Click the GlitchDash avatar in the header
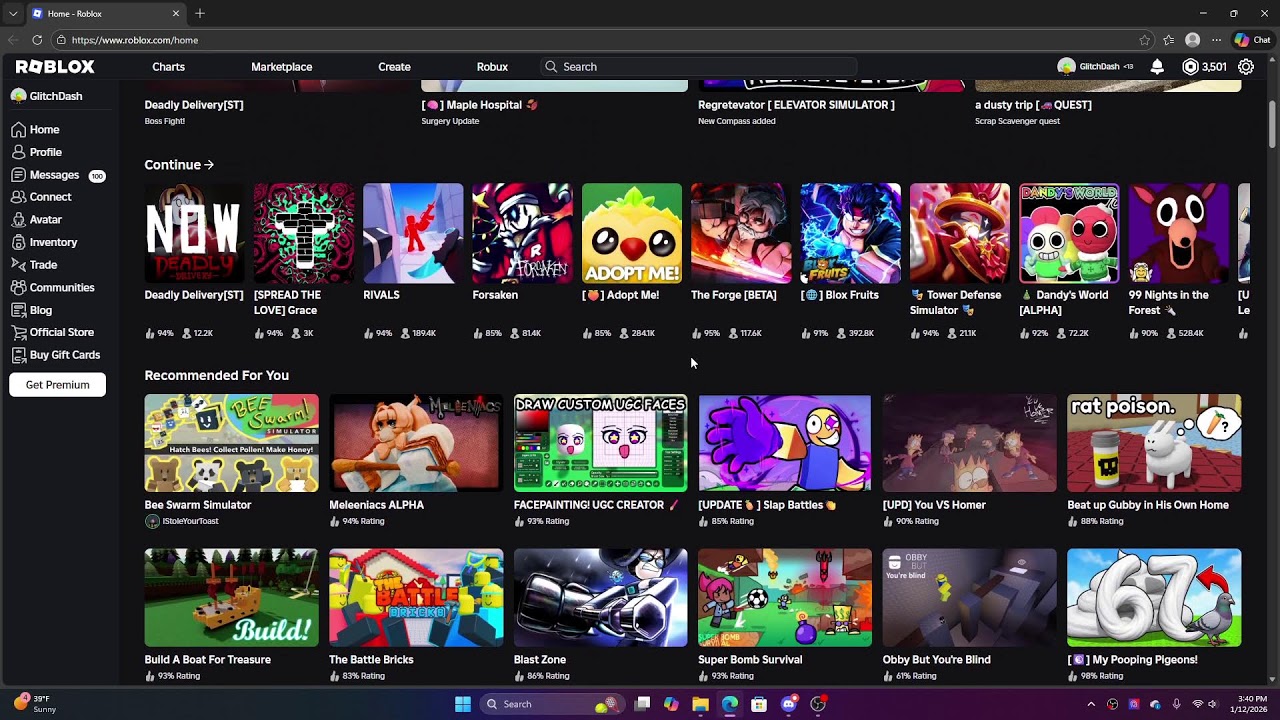 [1066, 67]
